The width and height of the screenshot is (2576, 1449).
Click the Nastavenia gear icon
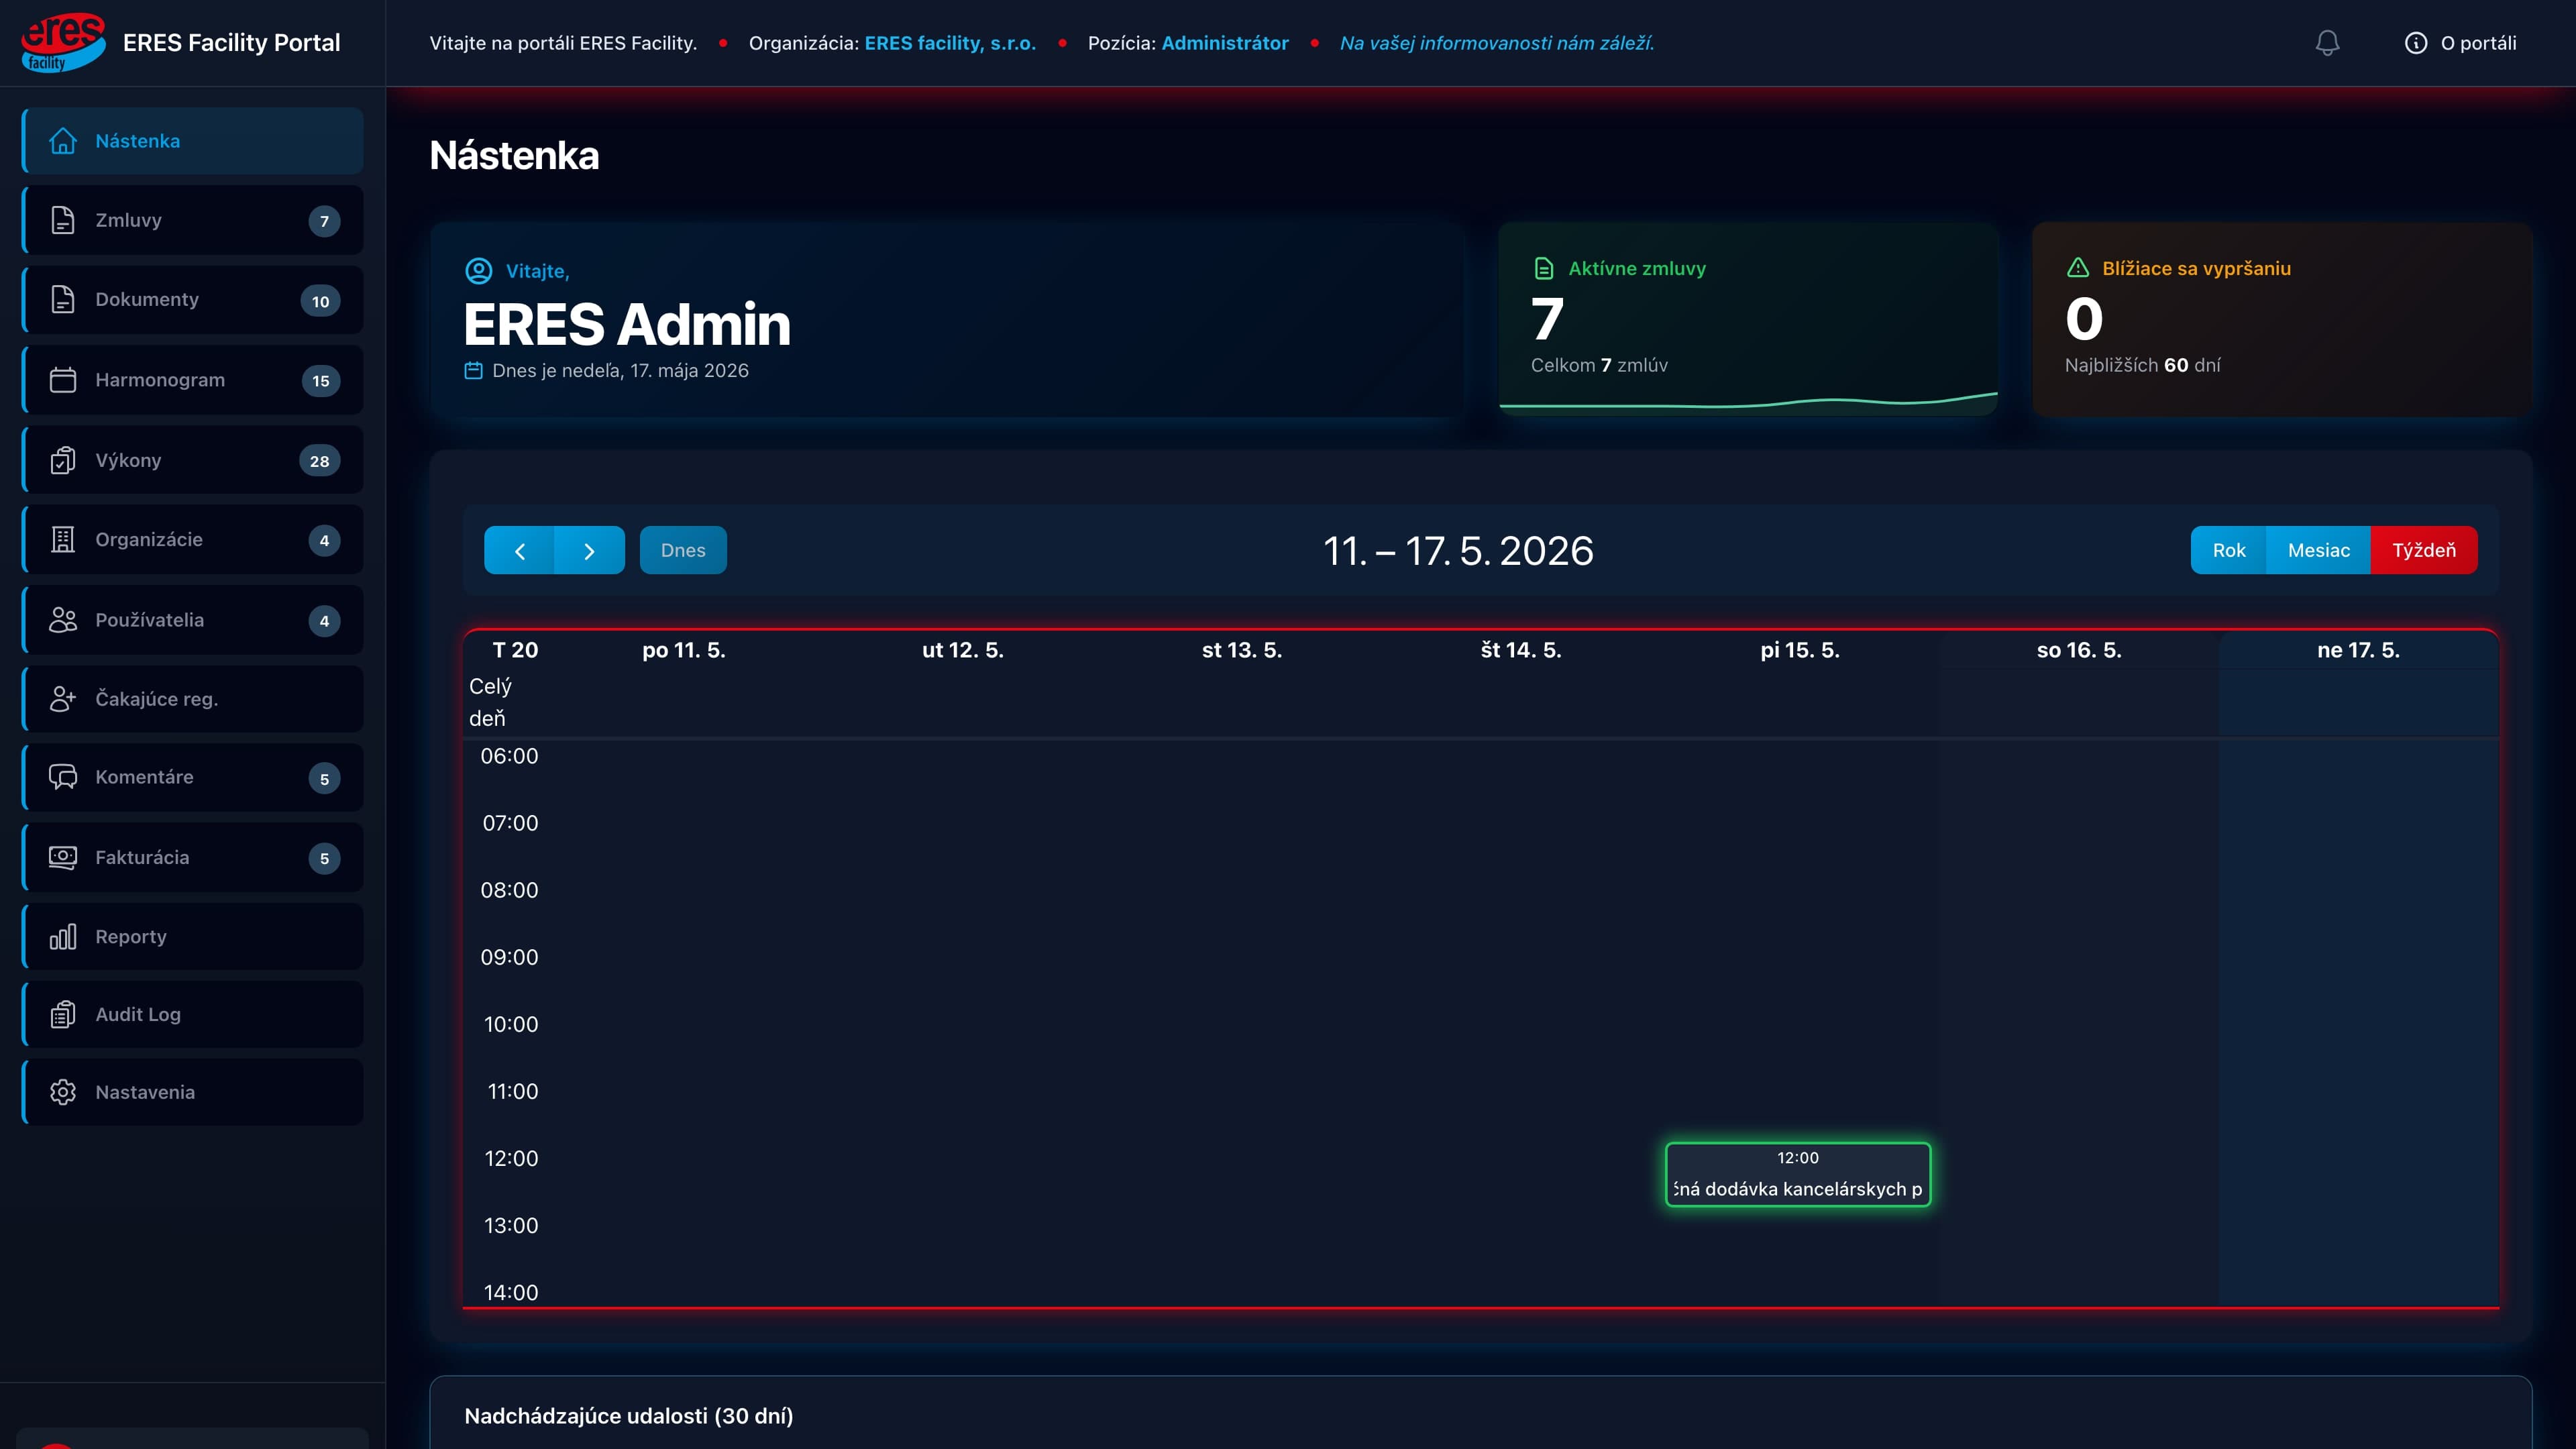(x=63, y=1092)
